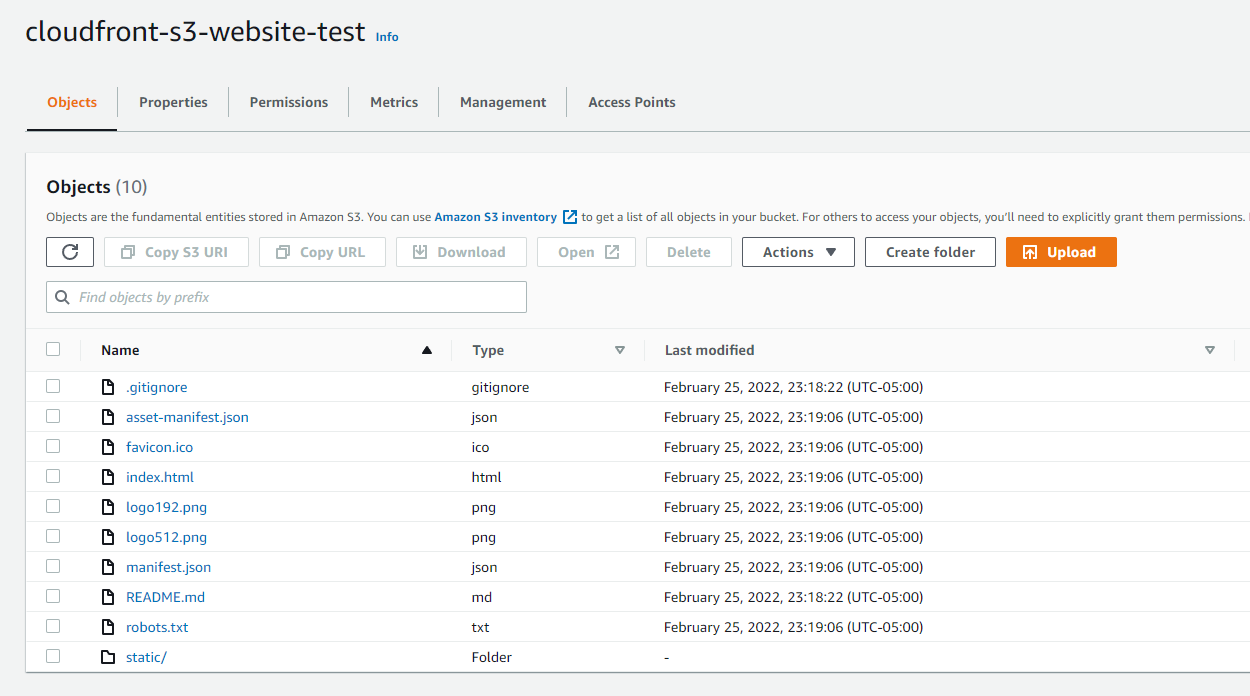The height and width of the screenshot is (696, 1250).
Task: Sort by the Last modified column arrow
Action: click(x=1210, y=350)
